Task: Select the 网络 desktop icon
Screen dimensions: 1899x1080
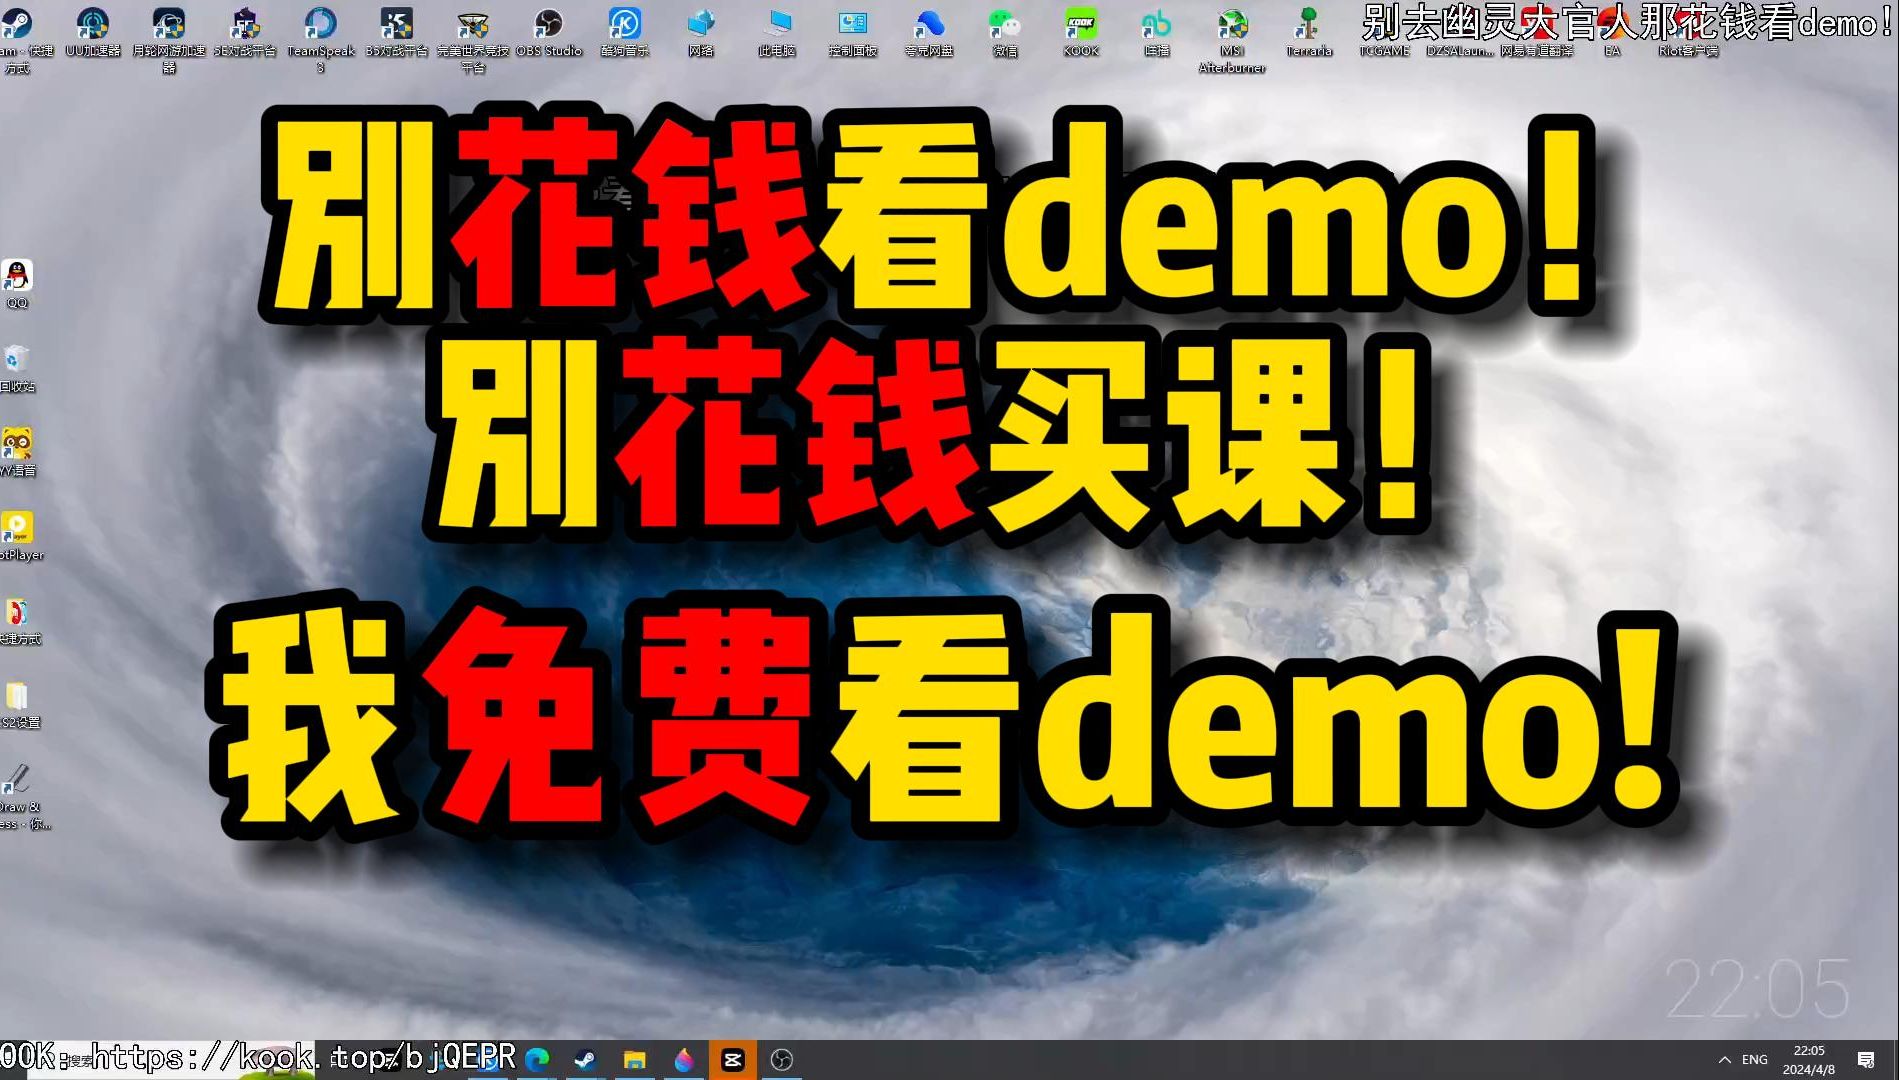Action: 701,31
